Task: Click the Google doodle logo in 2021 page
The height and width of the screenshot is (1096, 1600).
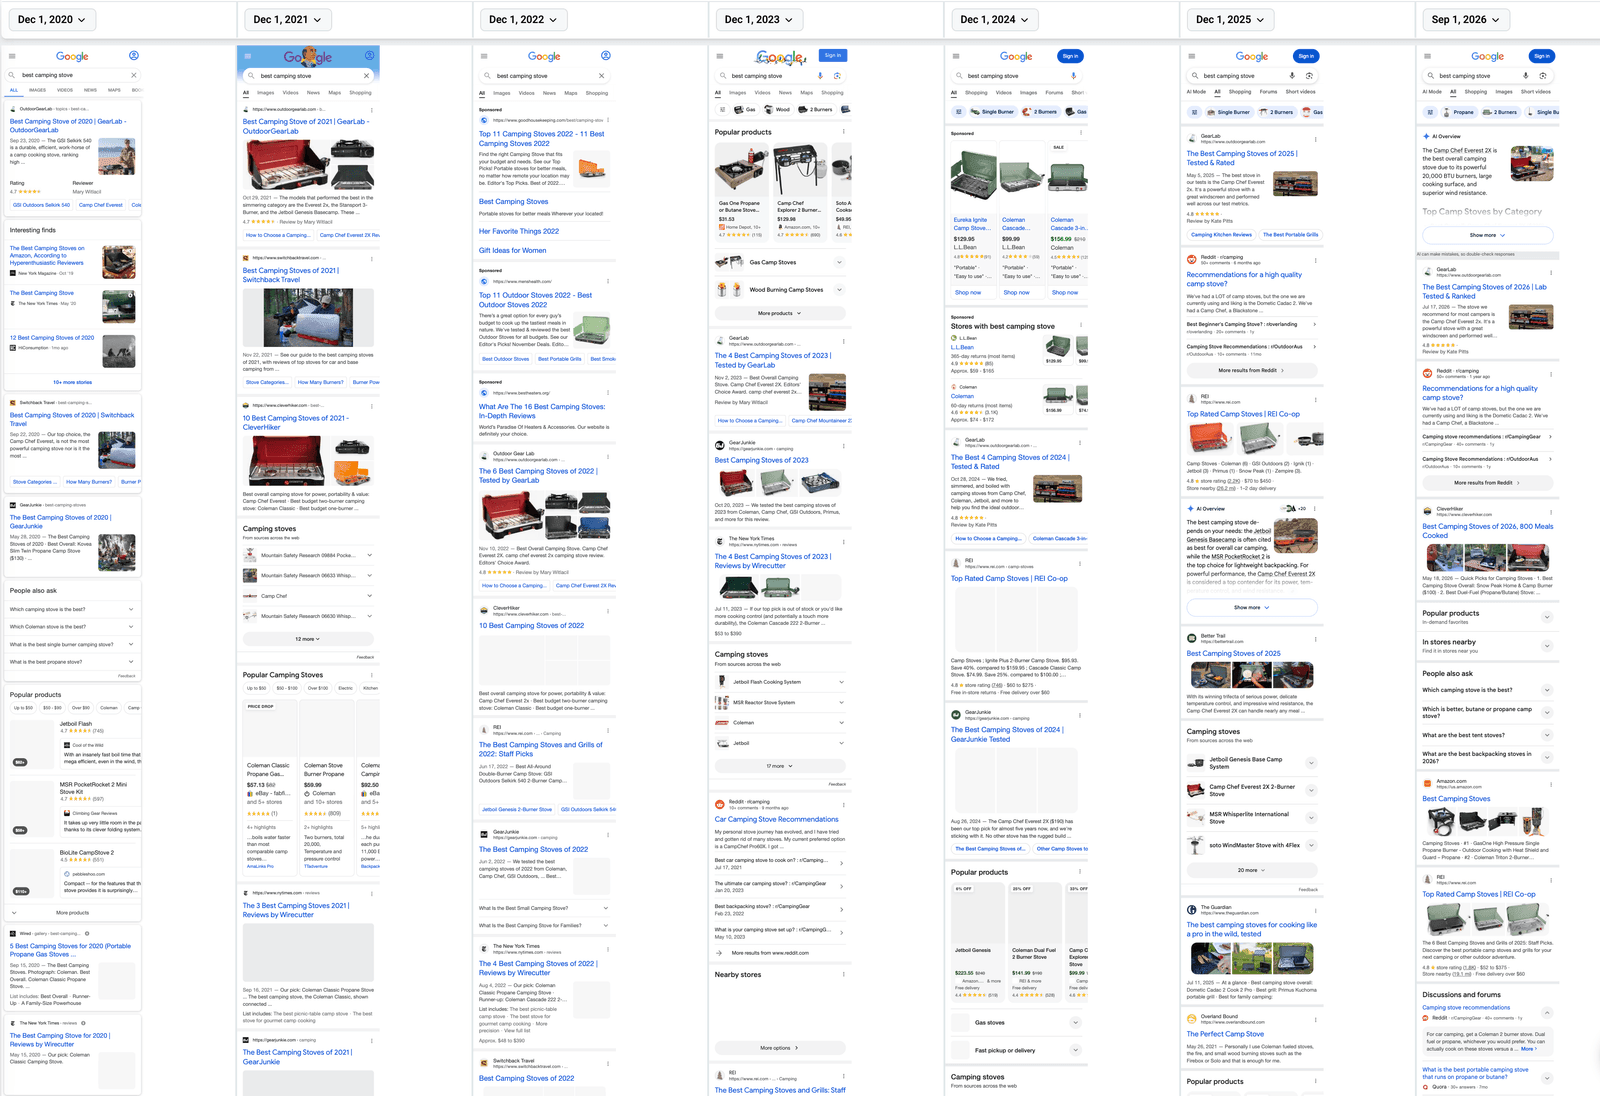Action: pos(307,57)
